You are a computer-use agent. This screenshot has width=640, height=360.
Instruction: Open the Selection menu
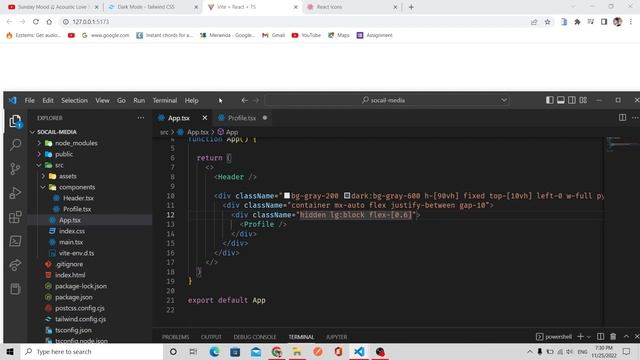click(74, 100)
